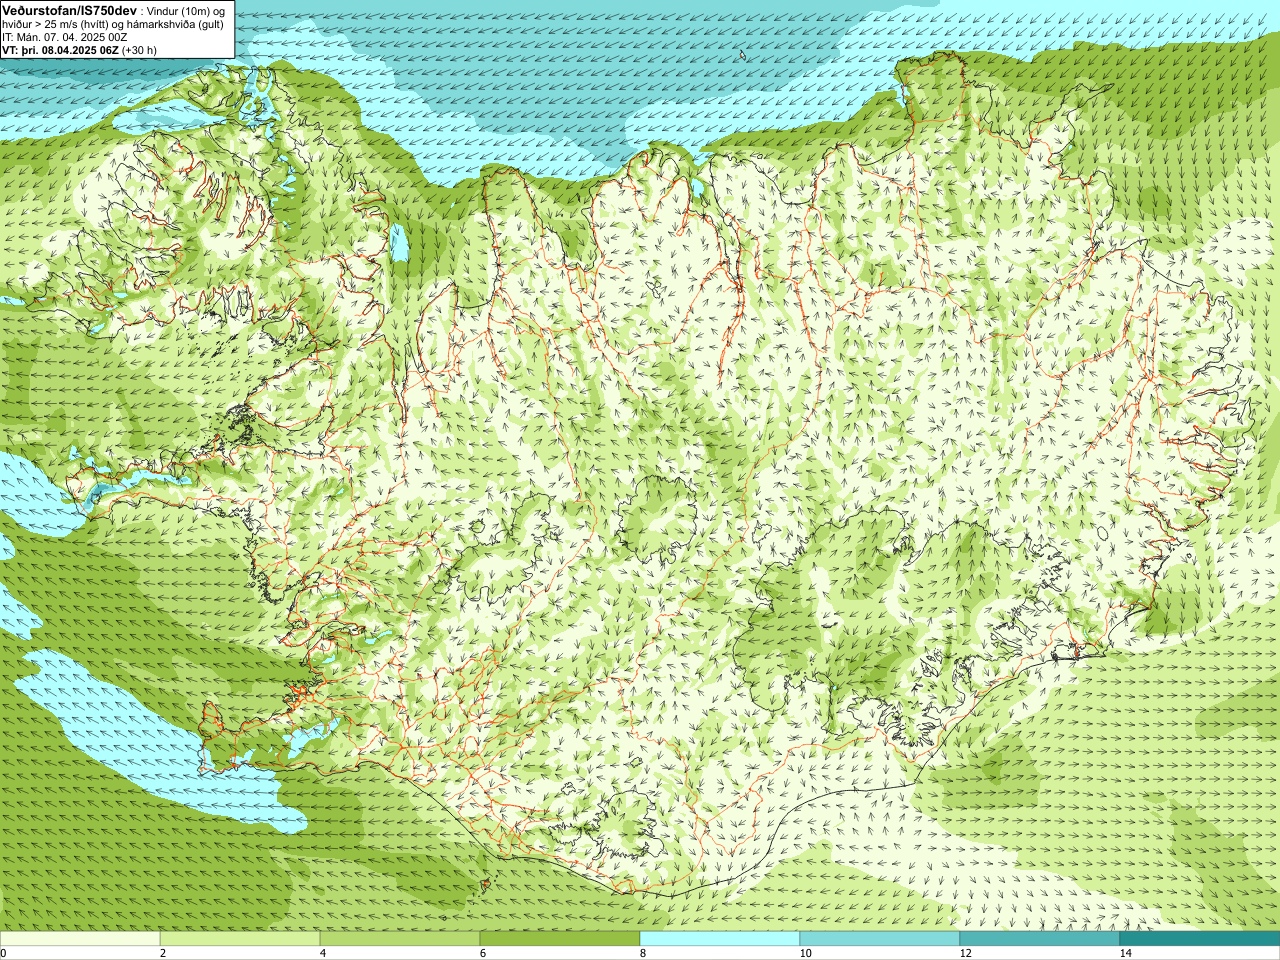The width and height of the screenshot is (1280, 960).
Task: Click the 'Vindur (10m) og' label
Action: (186, 10)
